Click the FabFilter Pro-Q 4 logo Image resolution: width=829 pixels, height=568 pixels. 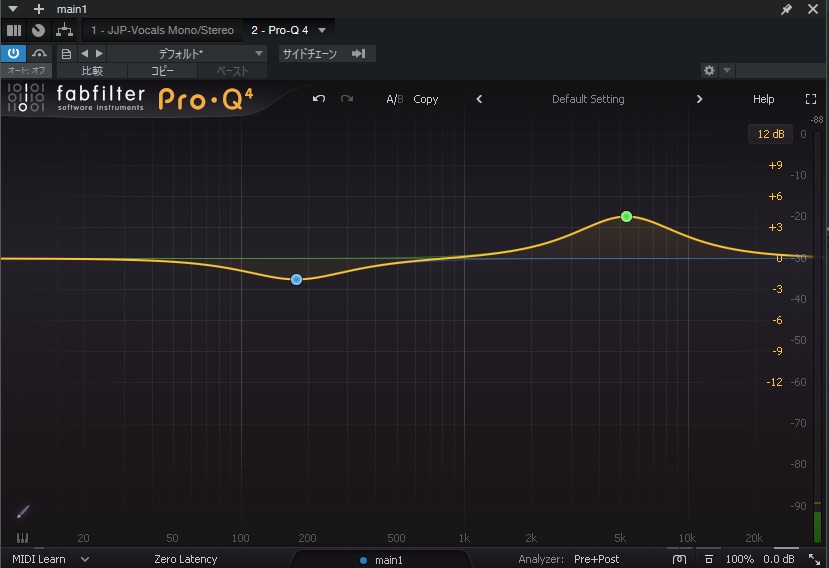(130, 98)
